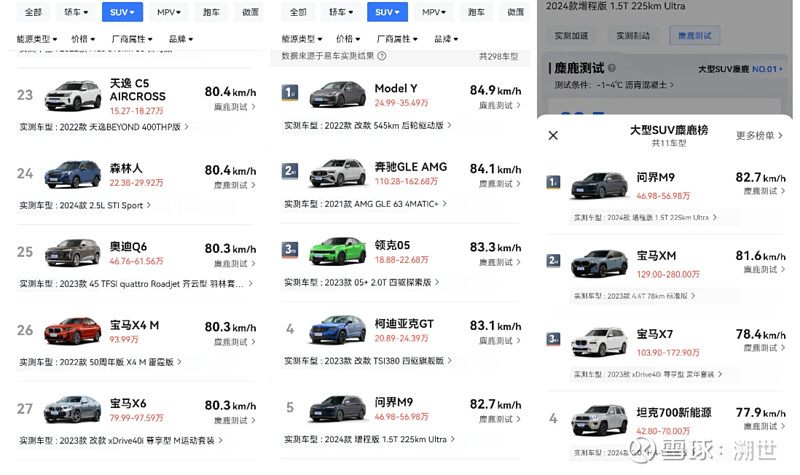Open the 天逸 C5 AIRCROSS car image

(x=72, y=95)
